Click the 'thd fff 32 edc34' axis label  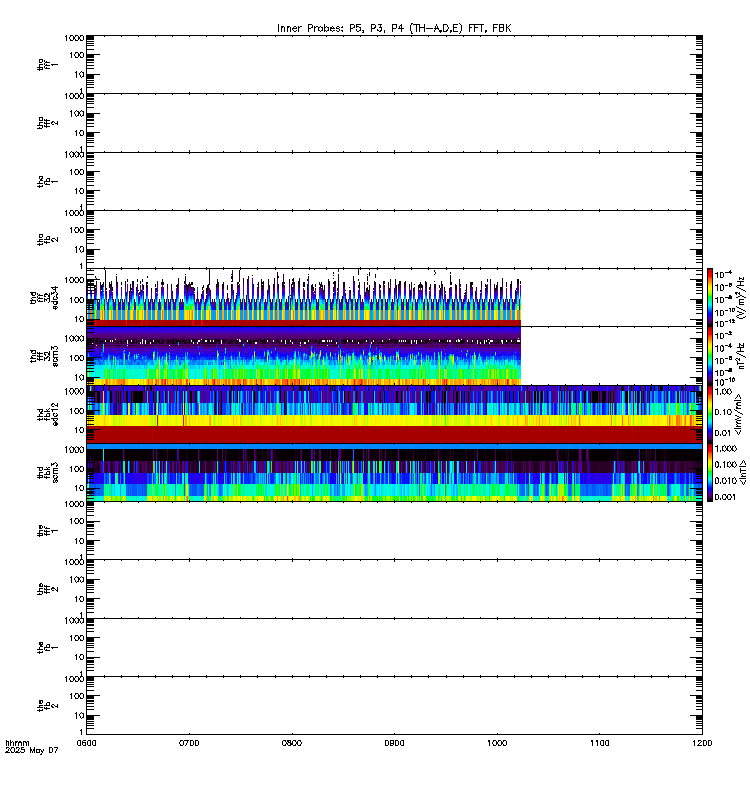point(44,297)
